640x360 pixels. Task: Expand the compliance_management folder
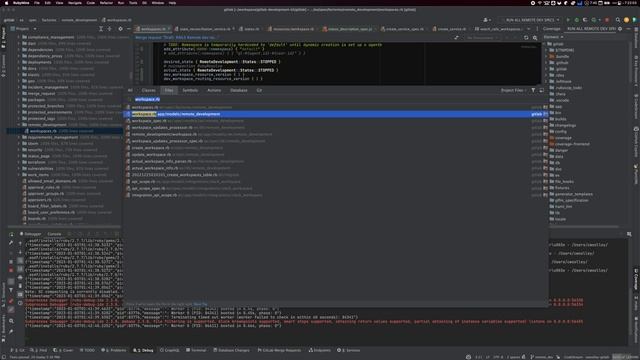[19, 37]
